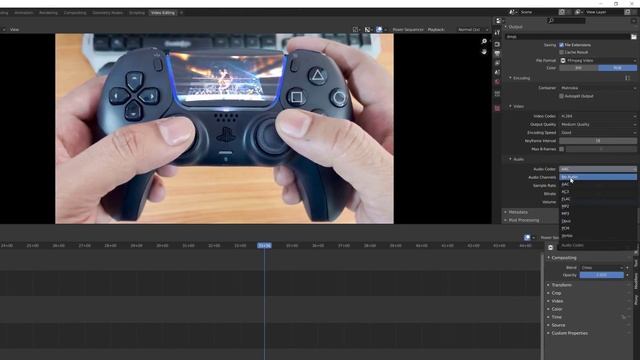
Task: Open the Audio Codec dropdown field
Action: (598, 169)
